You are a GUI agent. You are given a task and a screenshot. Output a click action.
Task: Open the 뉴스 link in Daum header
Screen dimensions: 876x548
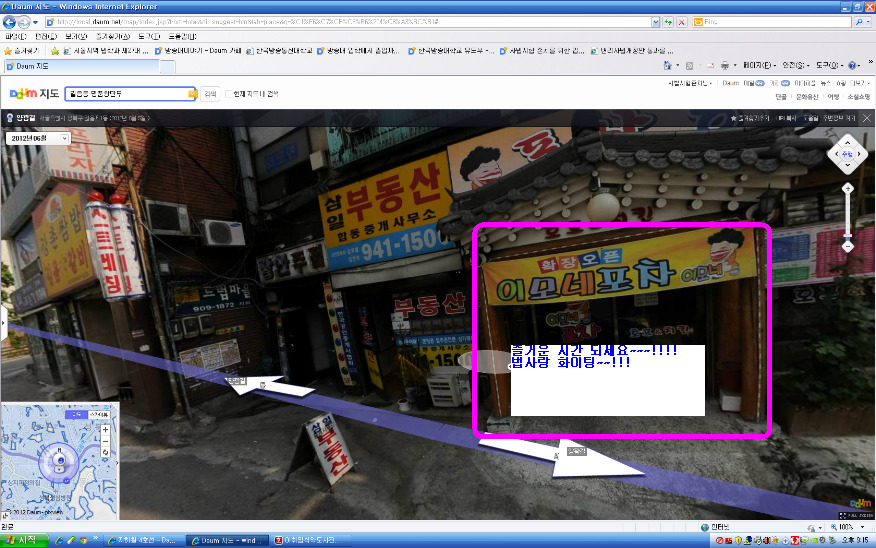coord(825,83)
